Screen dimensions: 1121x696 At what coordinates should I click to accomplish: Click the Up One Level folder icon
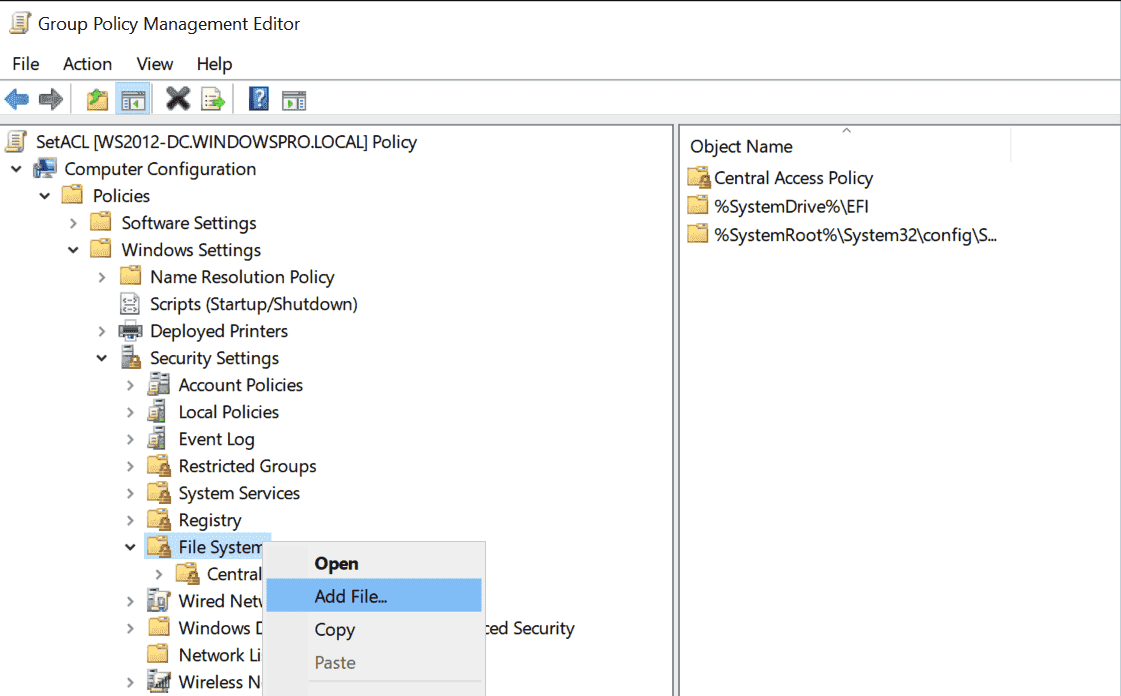coord(97,99)
